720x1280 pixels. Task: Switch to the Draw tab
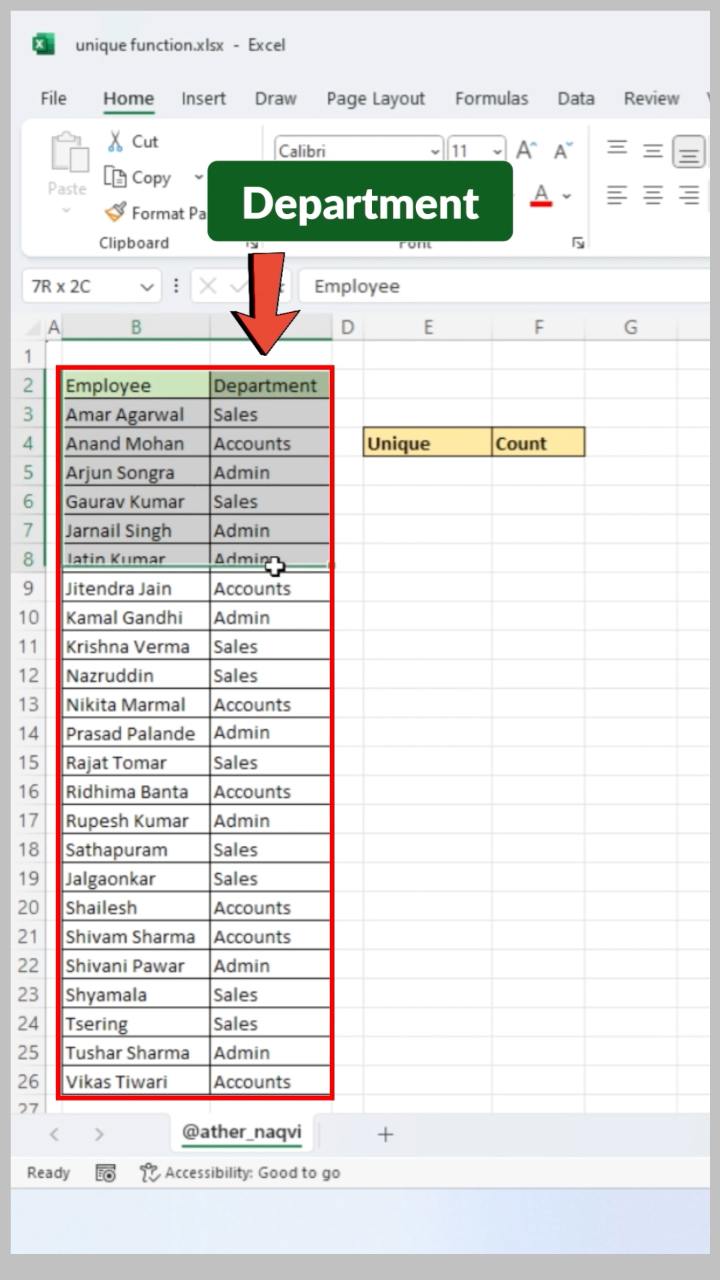pyautogui.click(x=275, y=98)
